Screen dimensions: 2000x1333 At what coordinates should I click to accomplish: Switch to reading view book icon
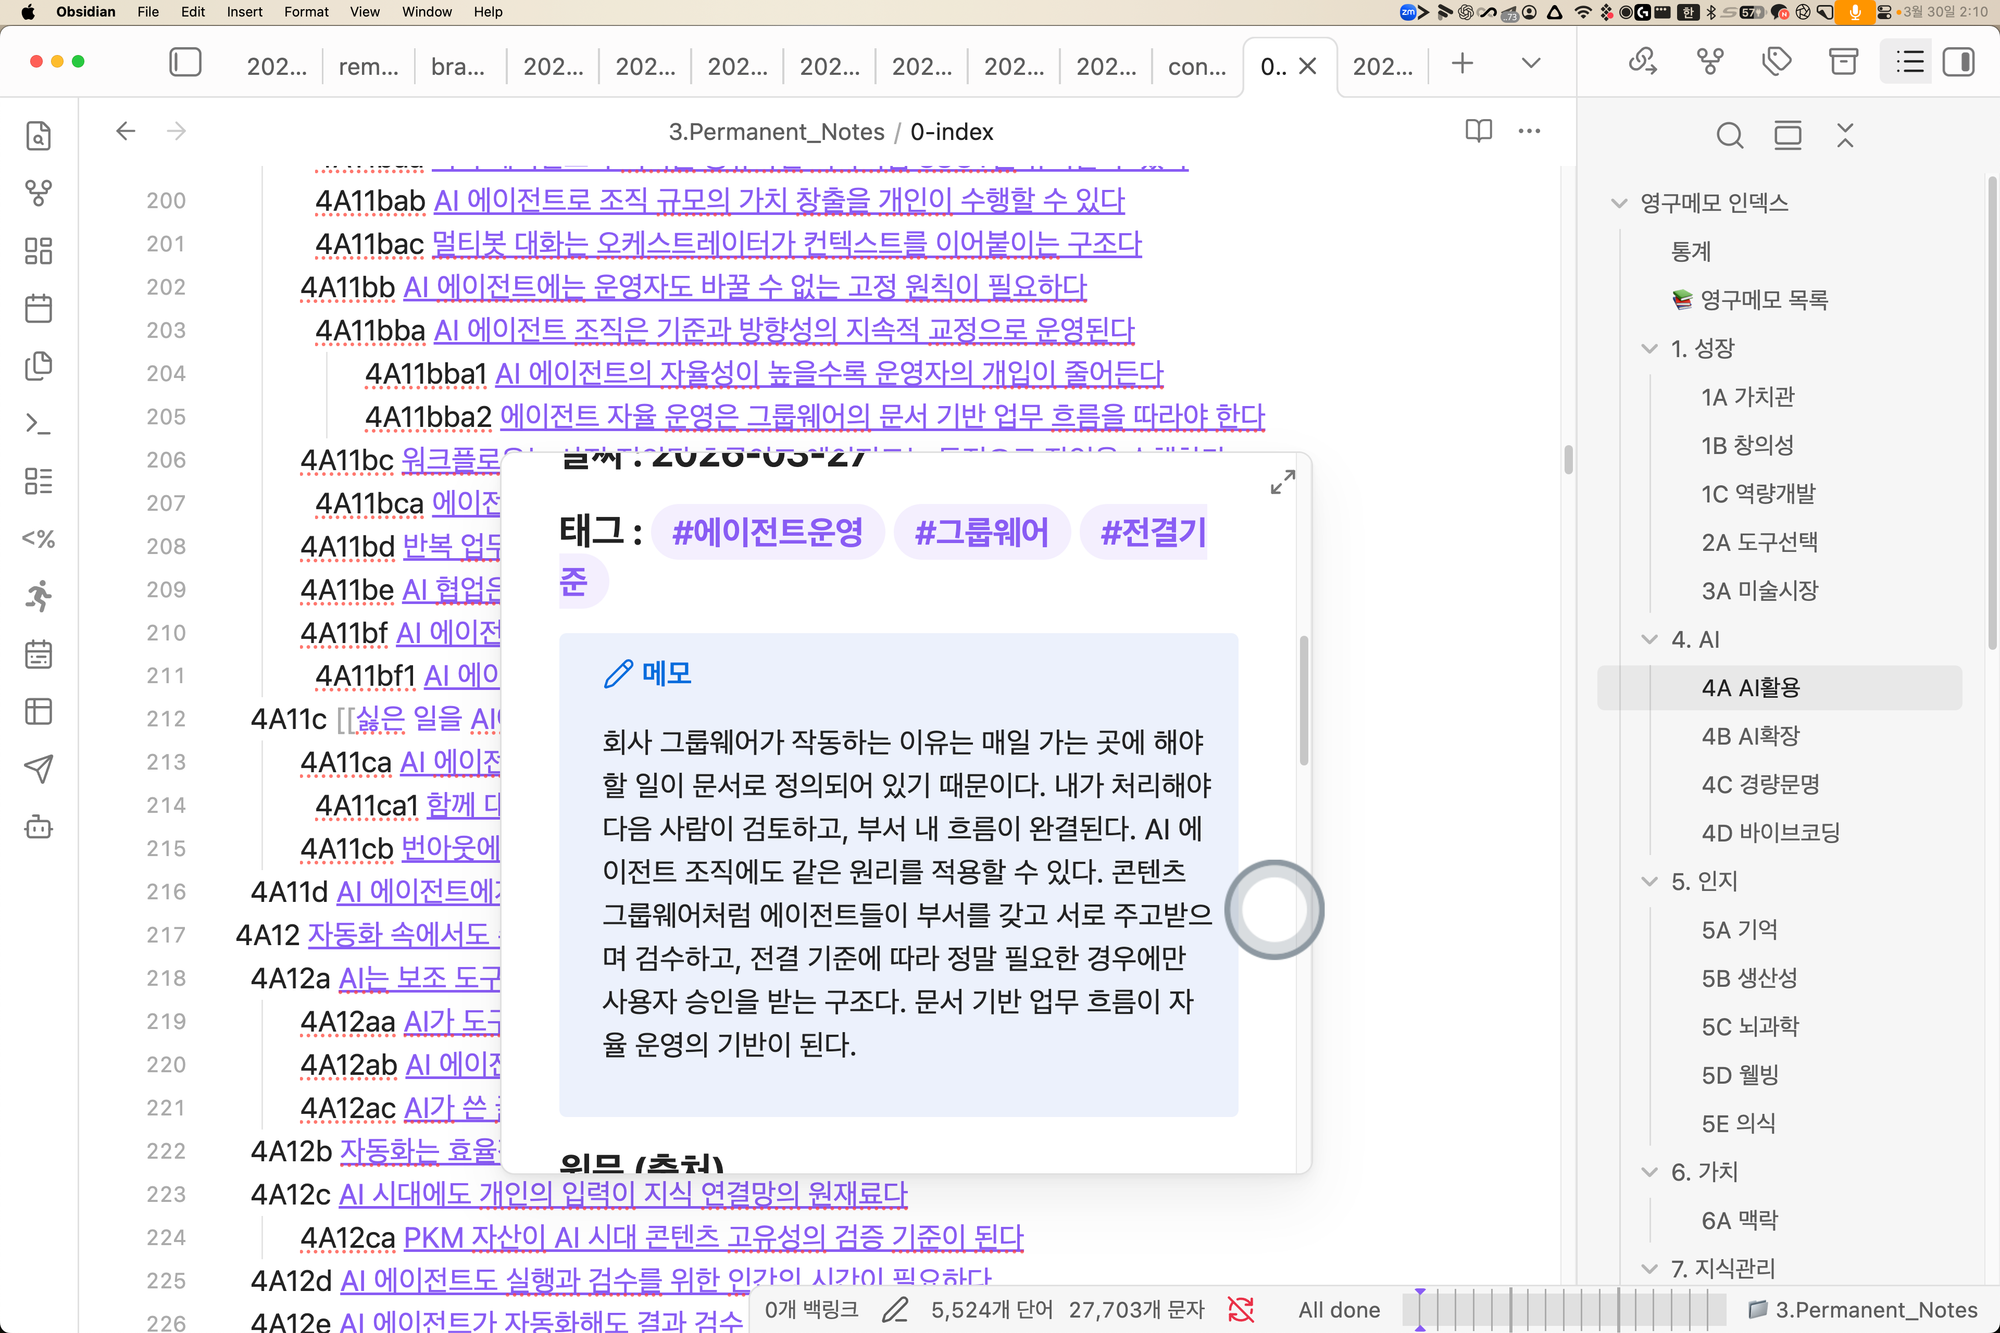click(x=1478, y=131)
